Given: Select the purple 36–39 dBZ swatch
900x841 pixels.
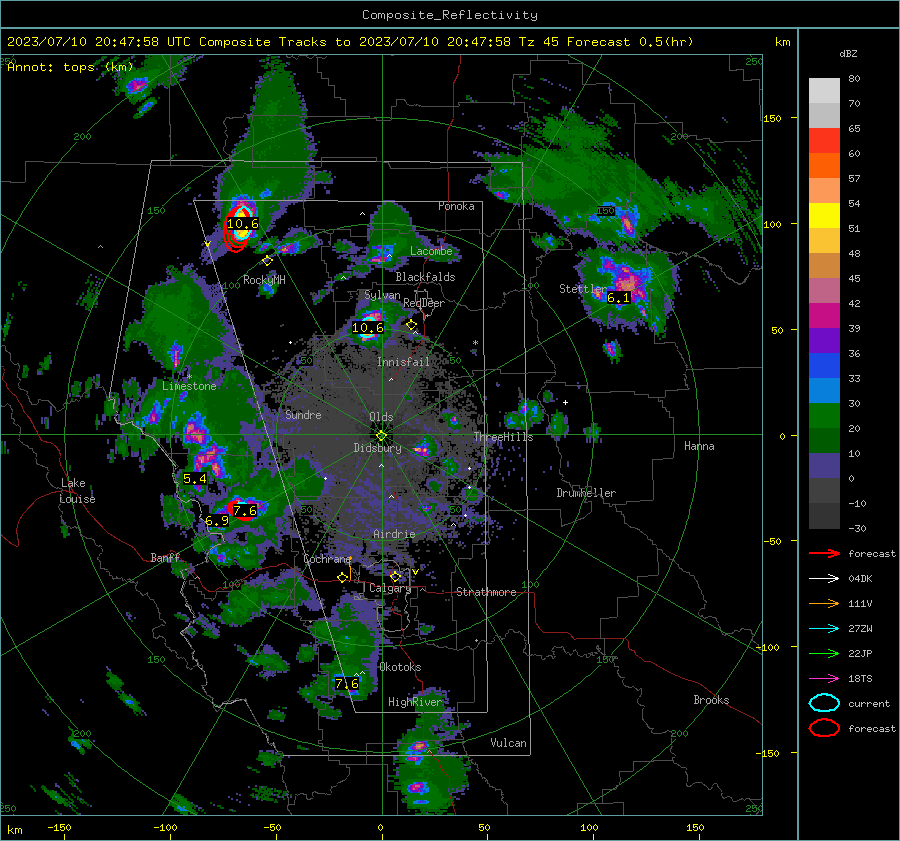Looking at the screenshot, I should point(824,341).
